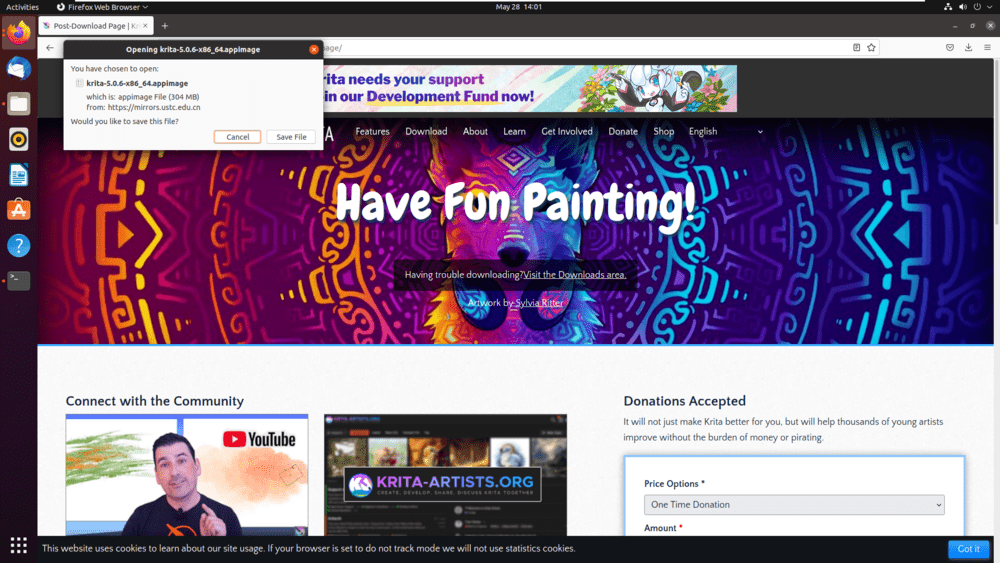Follow the Visit the Downloads area link

coord(575,275)
